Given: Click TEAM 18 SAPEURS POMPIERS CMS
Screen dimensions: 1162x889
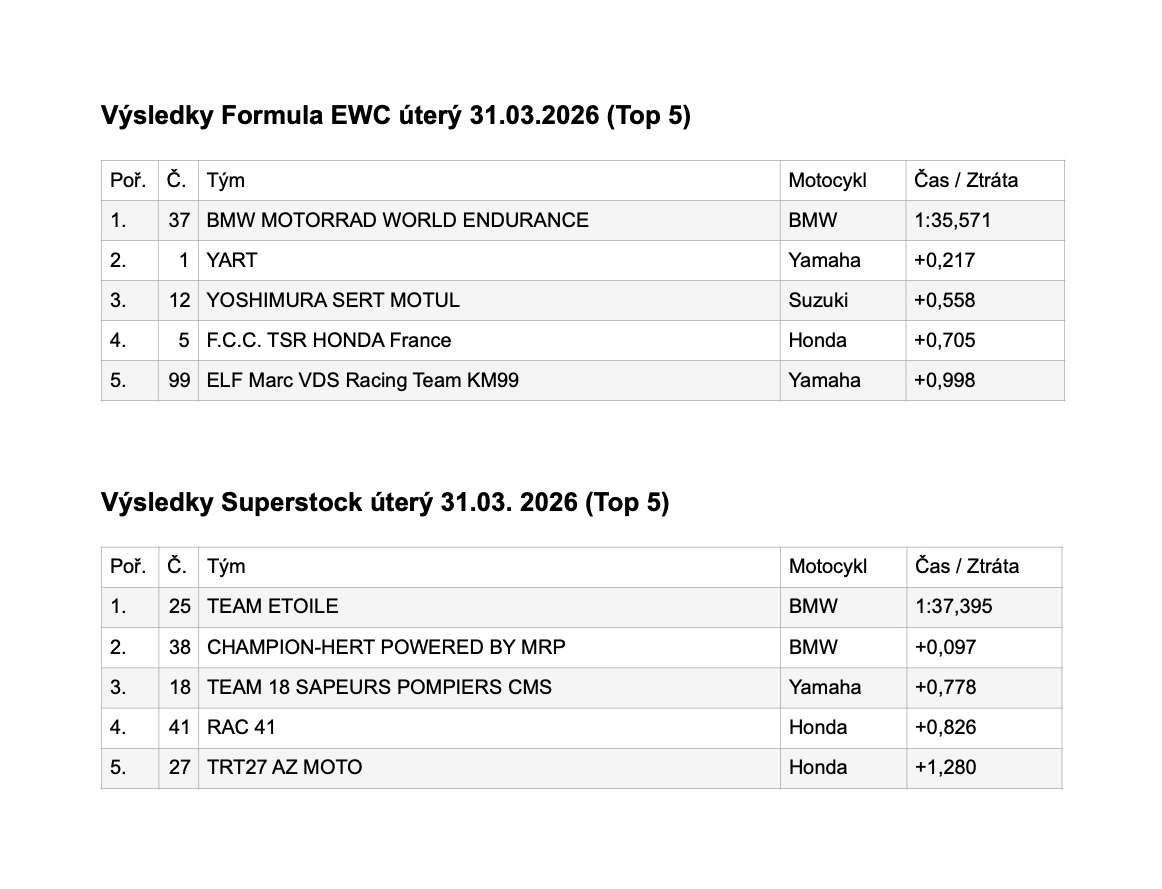Looking at the screenshot, I should (379, 687).
